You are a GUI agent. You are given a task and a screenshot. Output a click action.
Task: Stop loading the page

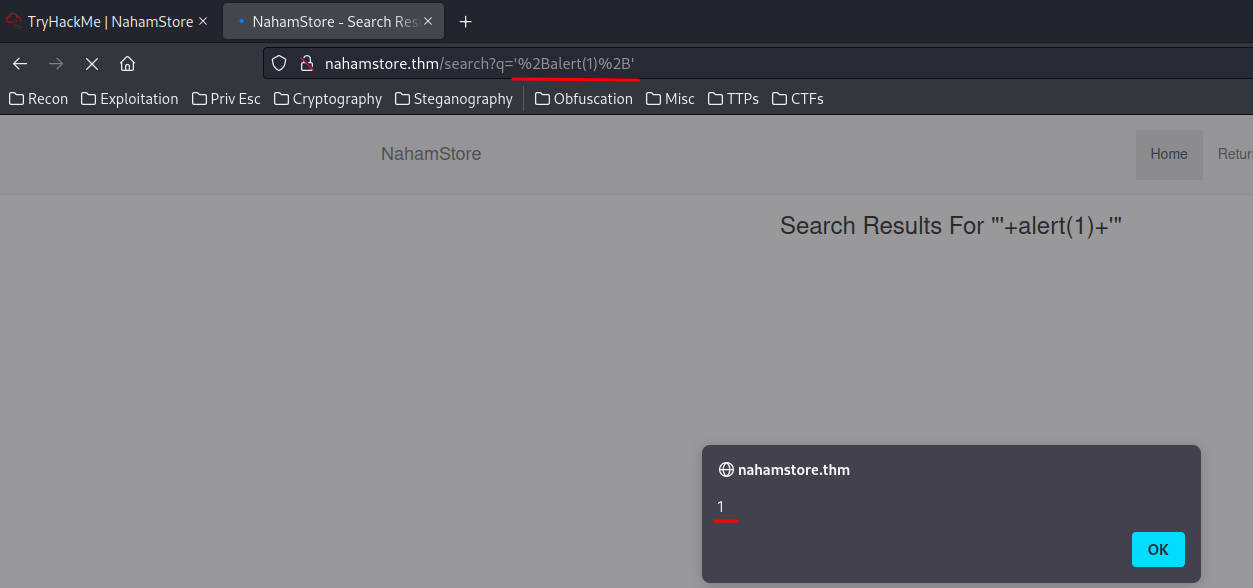(x=91, y=64)
